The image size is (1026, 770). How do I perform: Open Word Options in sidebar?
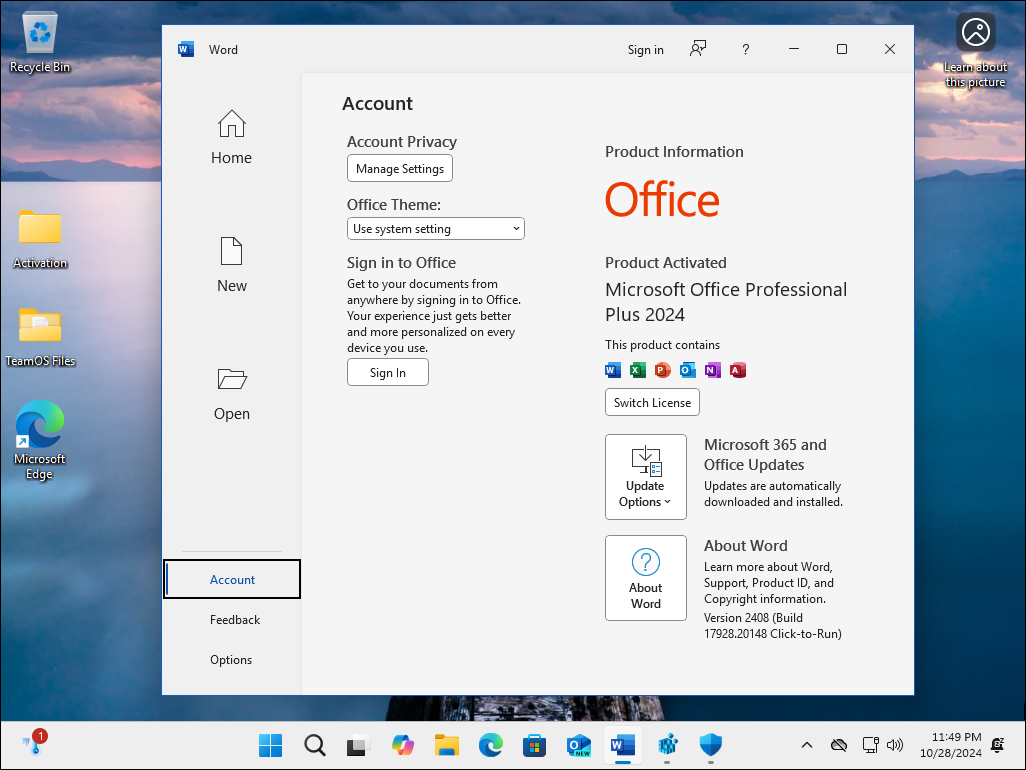tap(231, 660)
